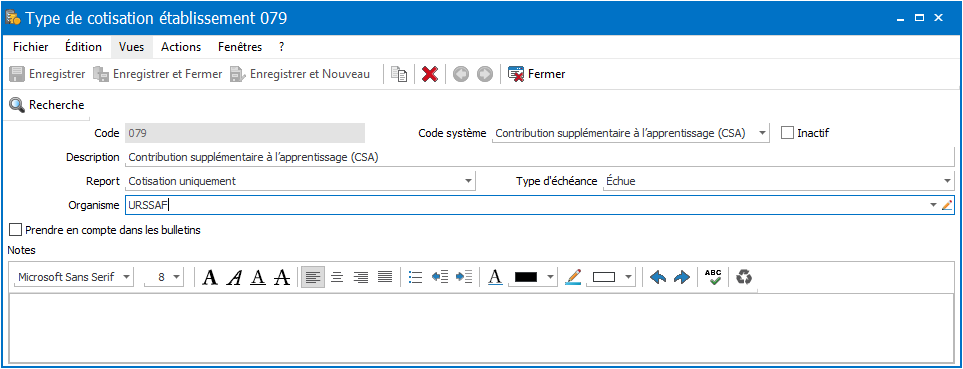The image size is (963, 369).
Task: Click the highlight marker icon
Action: 572,278
